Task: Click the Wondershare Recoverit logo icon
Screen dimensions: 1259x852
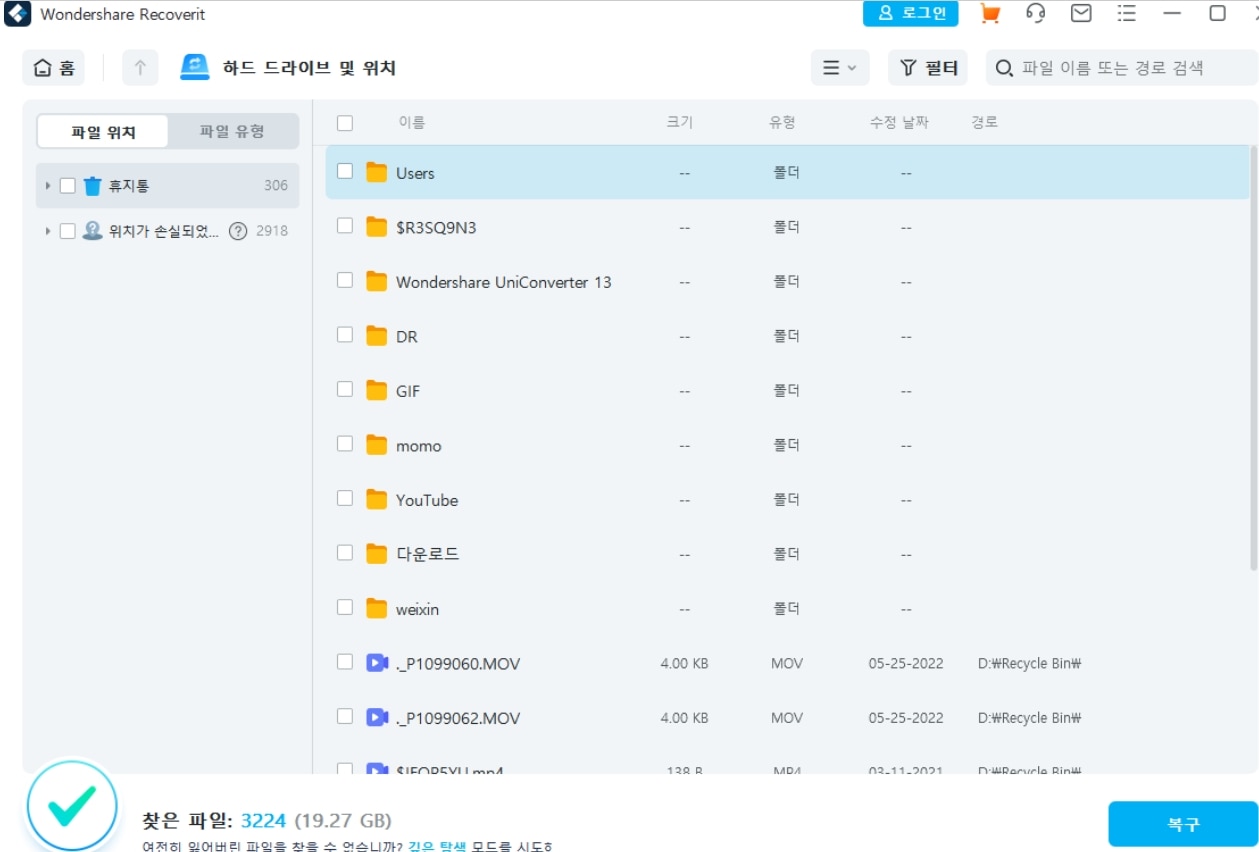Action: (17, 15)
